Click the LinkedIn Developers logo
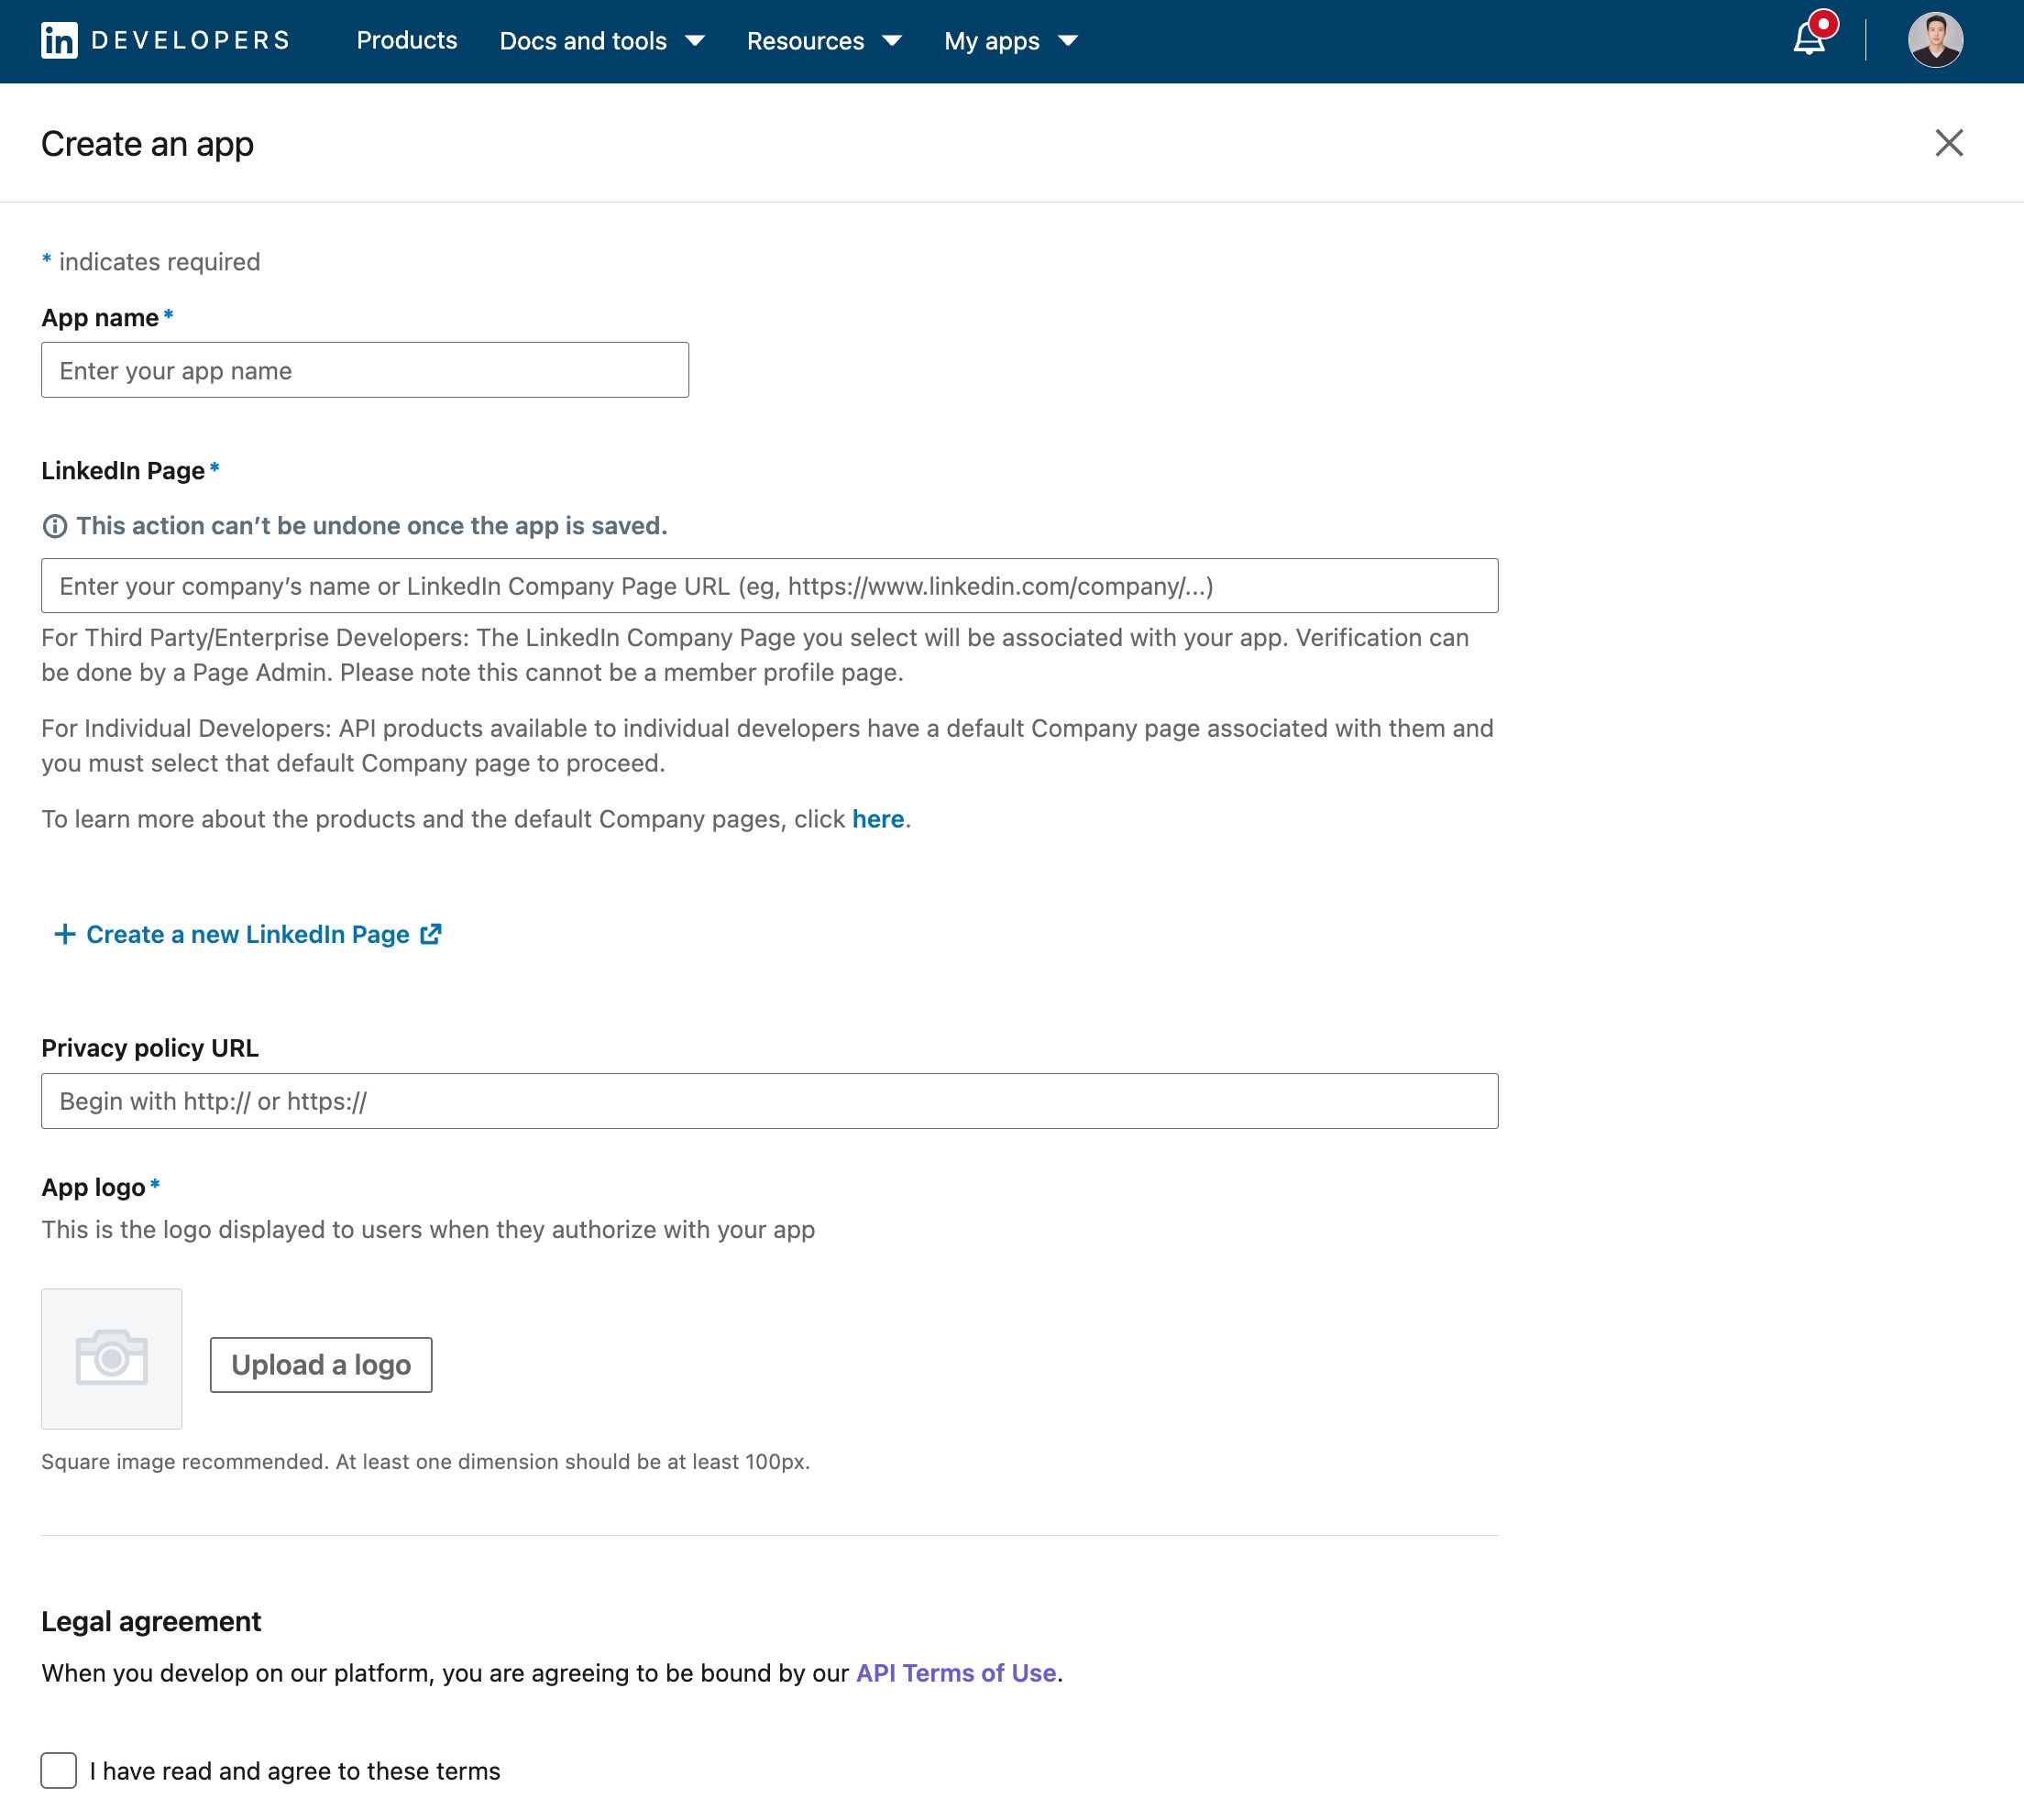Viewport: 2024px width, 1820px height. pos(165,40)
